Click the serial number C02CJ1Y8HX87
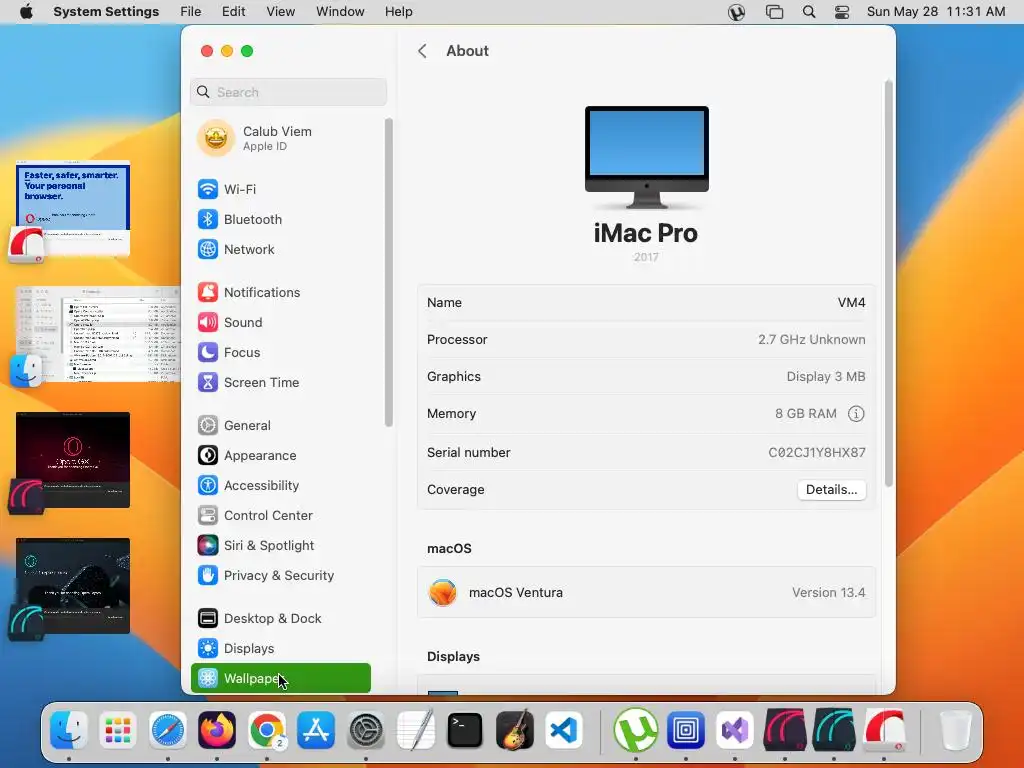The image size is (1024, 768). click(816, 453)
